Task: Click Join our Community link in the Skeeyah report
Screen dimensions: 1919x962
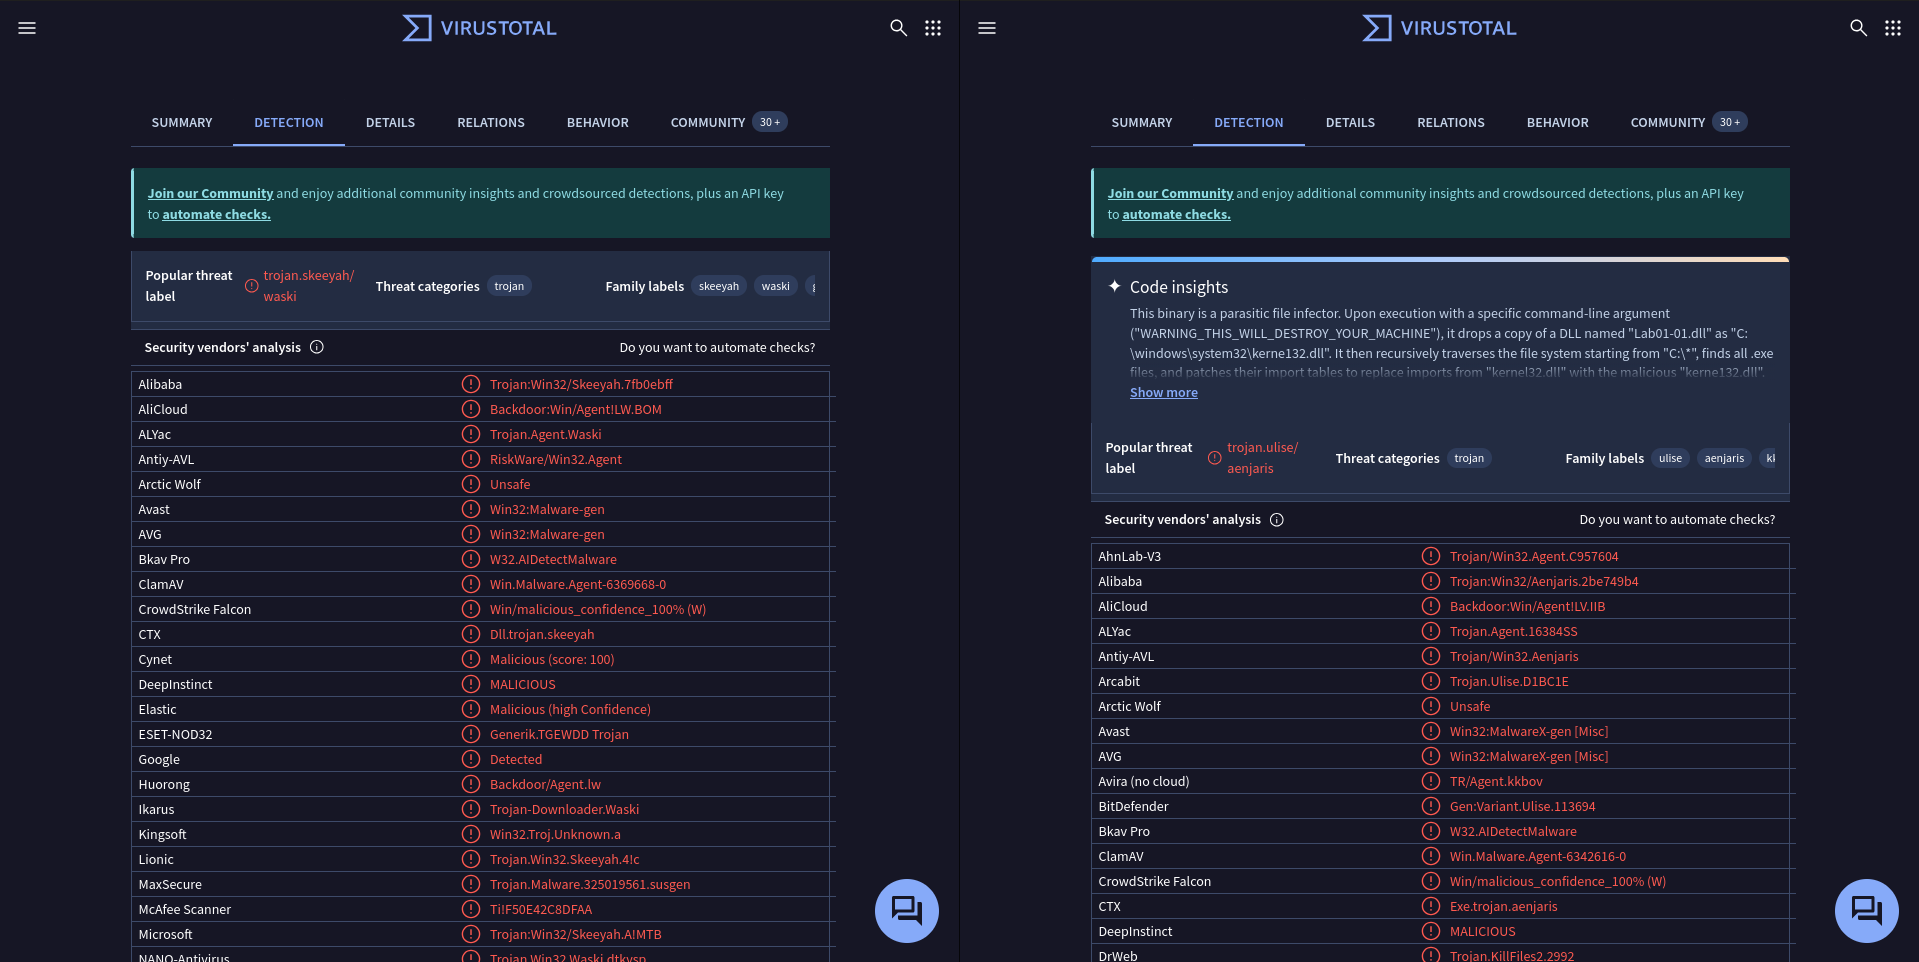Action: click(210, 194)
